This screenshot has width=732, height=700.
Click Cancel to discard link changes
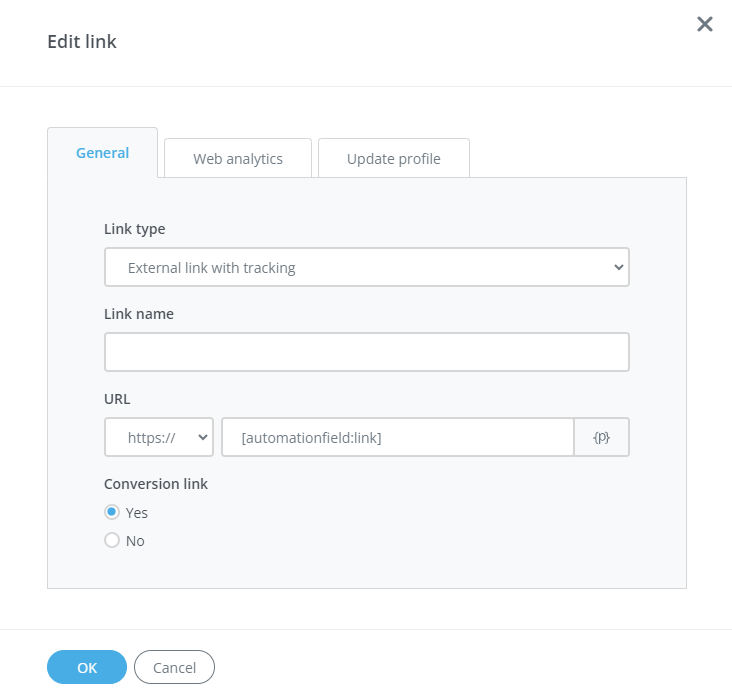tap(174, 667)
